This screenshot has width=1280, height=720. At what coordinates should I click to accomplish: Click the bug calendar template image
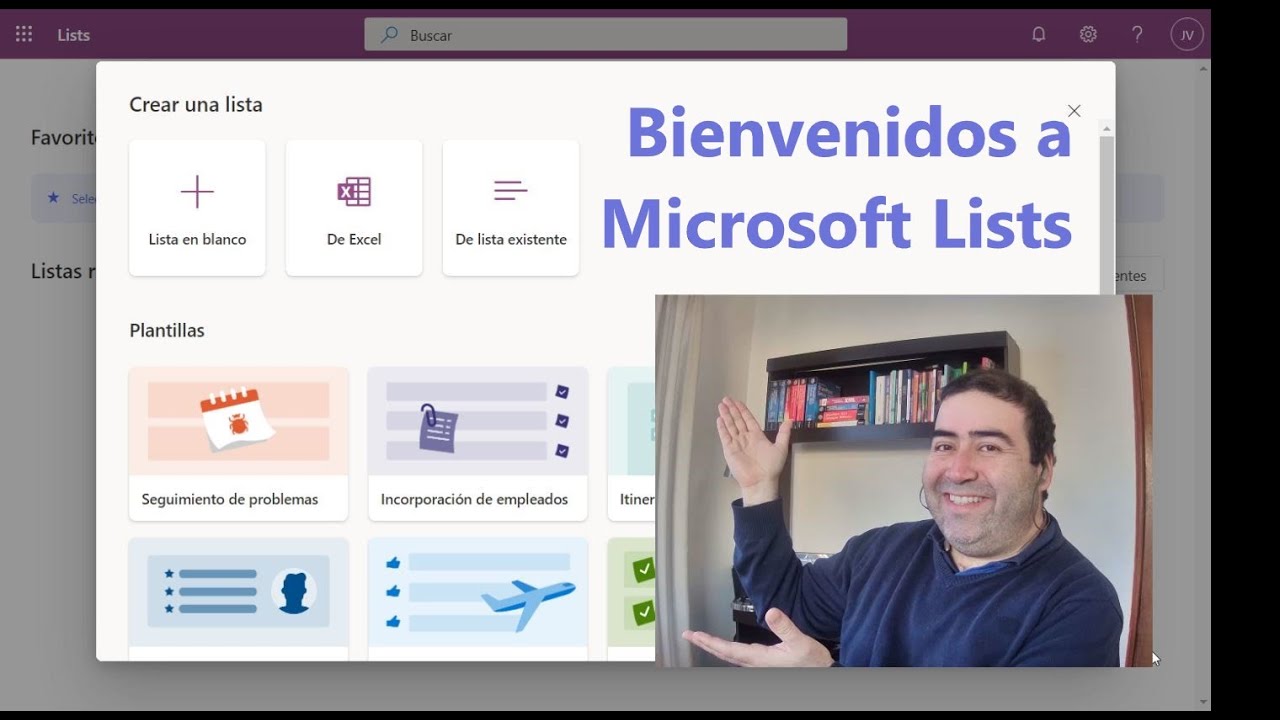click(239, 421)
